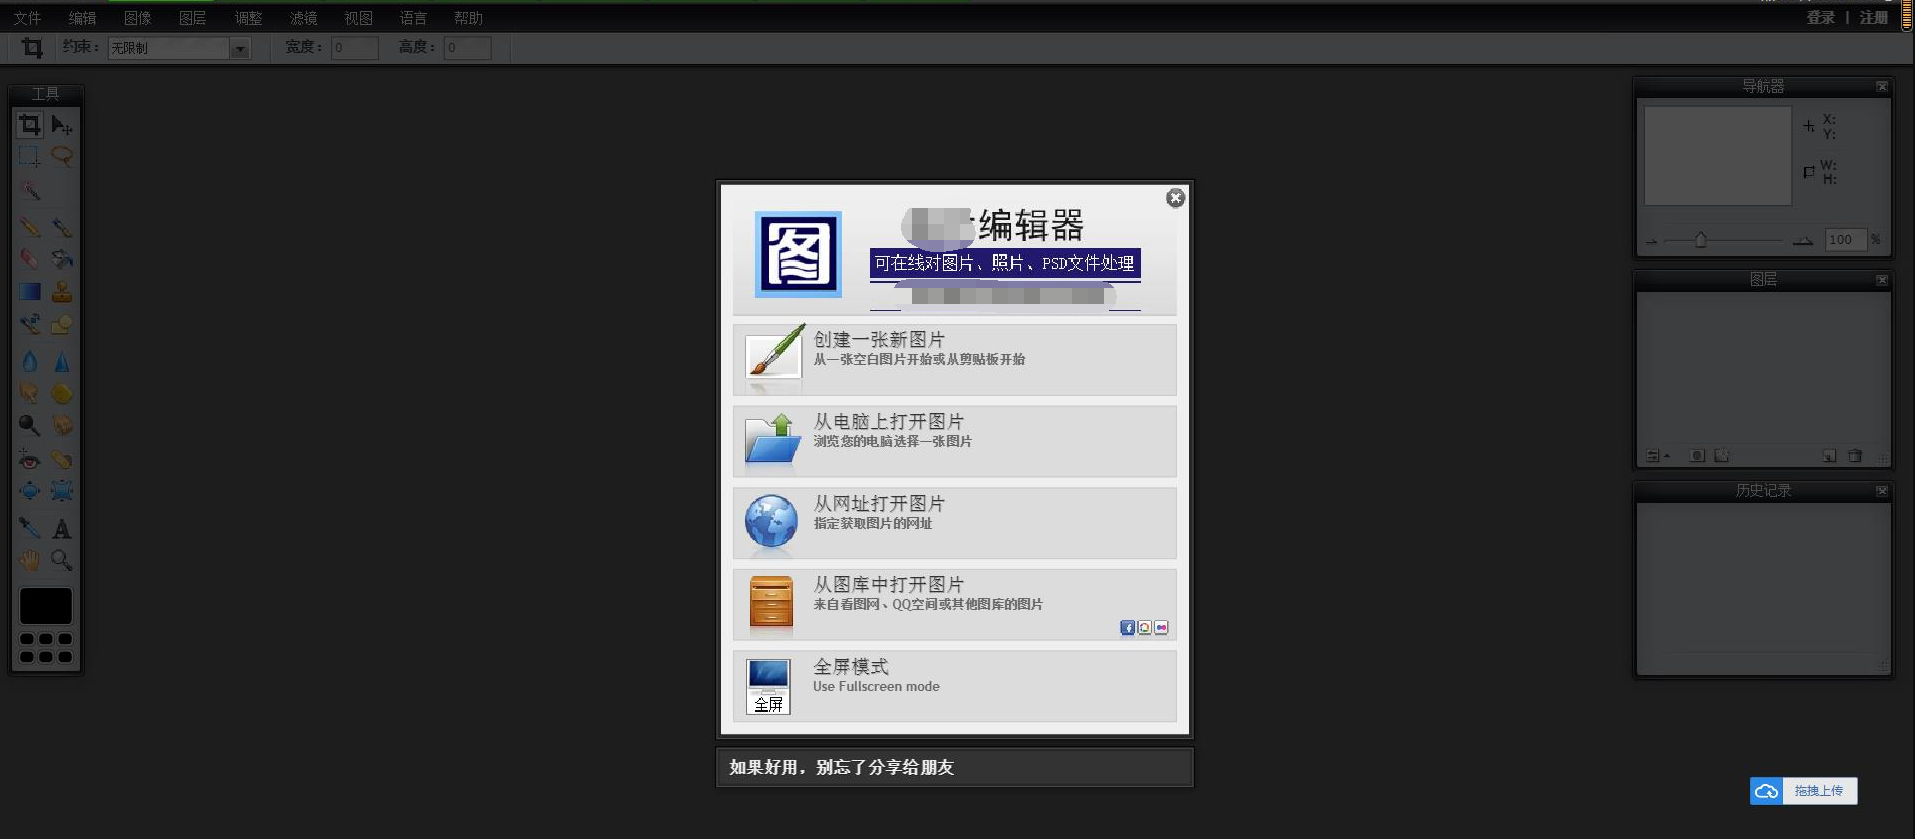
Task: Select the Blur droplet tool
Action: point(30,361)
